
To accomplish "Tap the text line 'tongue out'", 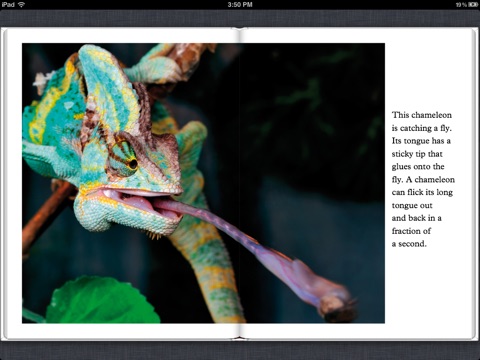I will (x=412, y=206).
